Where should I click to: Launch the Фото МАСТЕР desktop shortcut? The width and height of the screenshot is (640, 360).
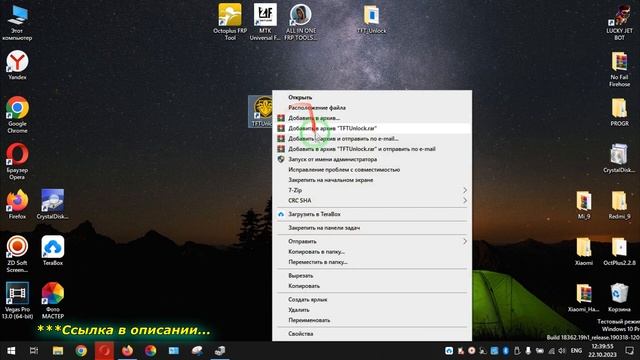[x=53, y=300]
